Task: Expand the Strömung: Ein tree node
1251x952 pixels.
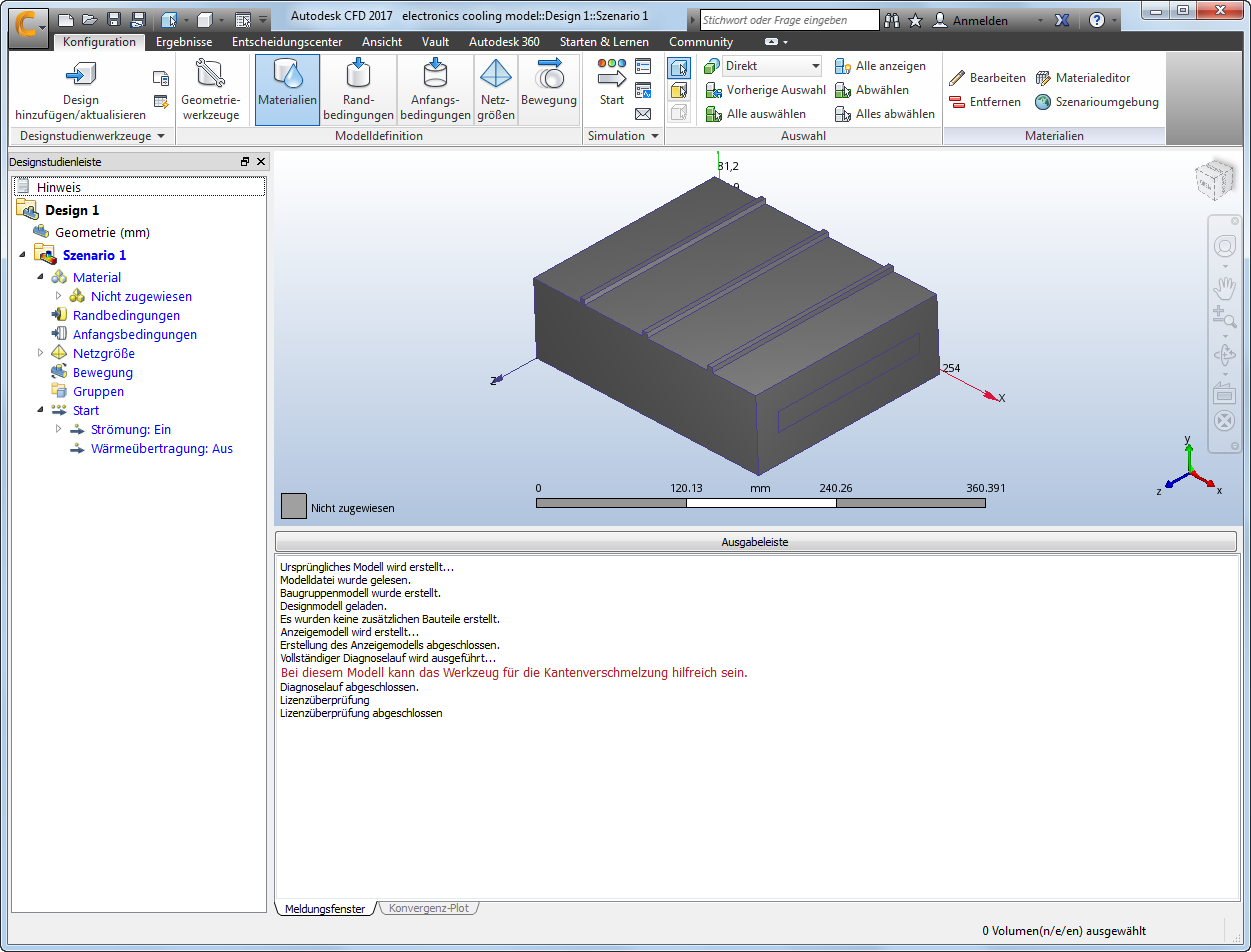Action: click(59, 429)
